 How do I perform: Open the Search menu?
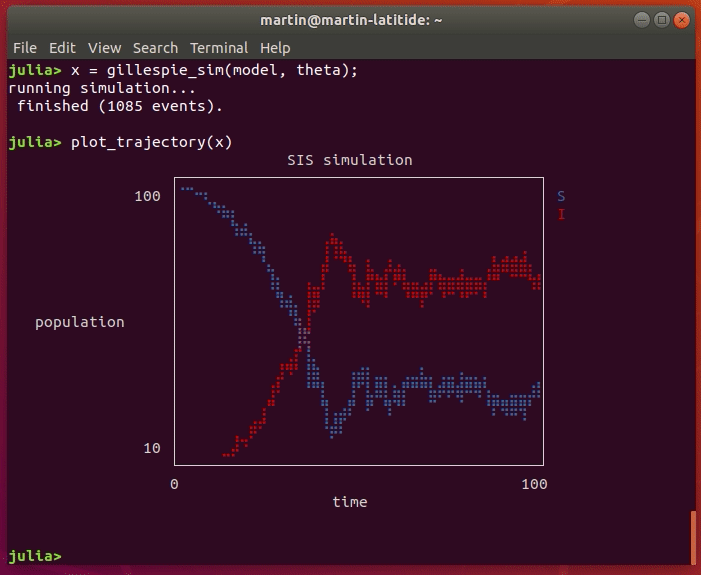click(155, 48)
